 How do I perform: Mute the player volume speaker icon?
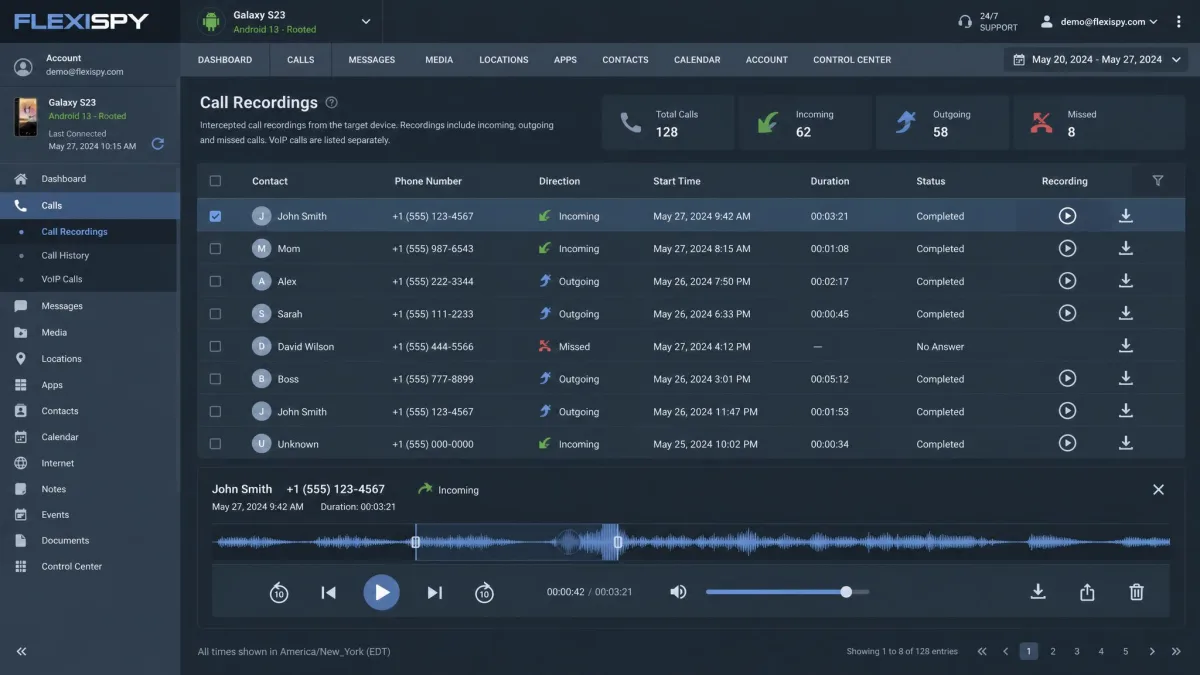coord(678,592)
